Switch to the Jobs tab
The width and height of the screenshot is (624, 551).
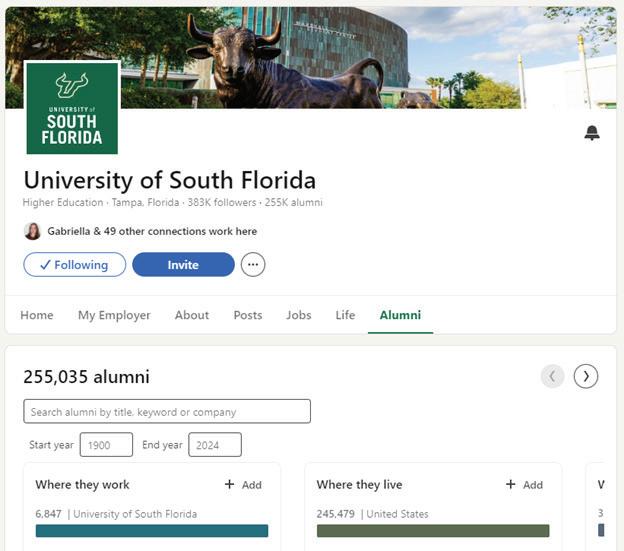pyautogui.click(x=299, y=315)
